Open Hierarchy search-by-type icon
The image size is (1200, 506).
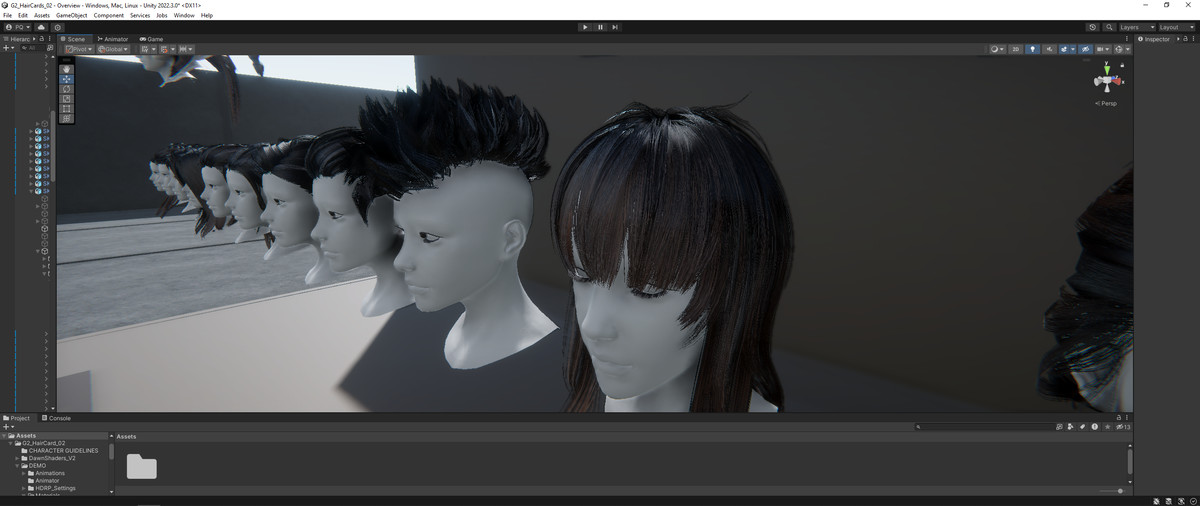pyautogui.click(x=50, y=48)
